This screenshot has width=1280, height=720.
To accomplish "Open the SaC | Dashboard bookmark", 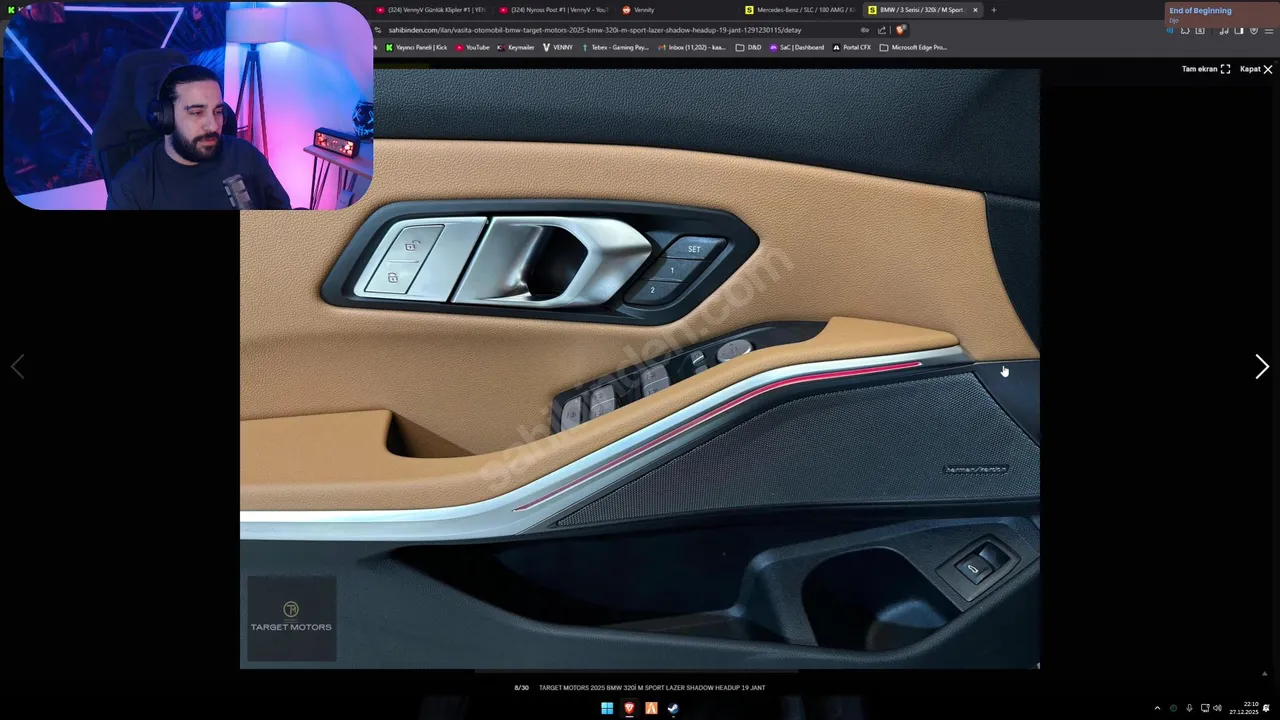I will [x=797, y=47].
